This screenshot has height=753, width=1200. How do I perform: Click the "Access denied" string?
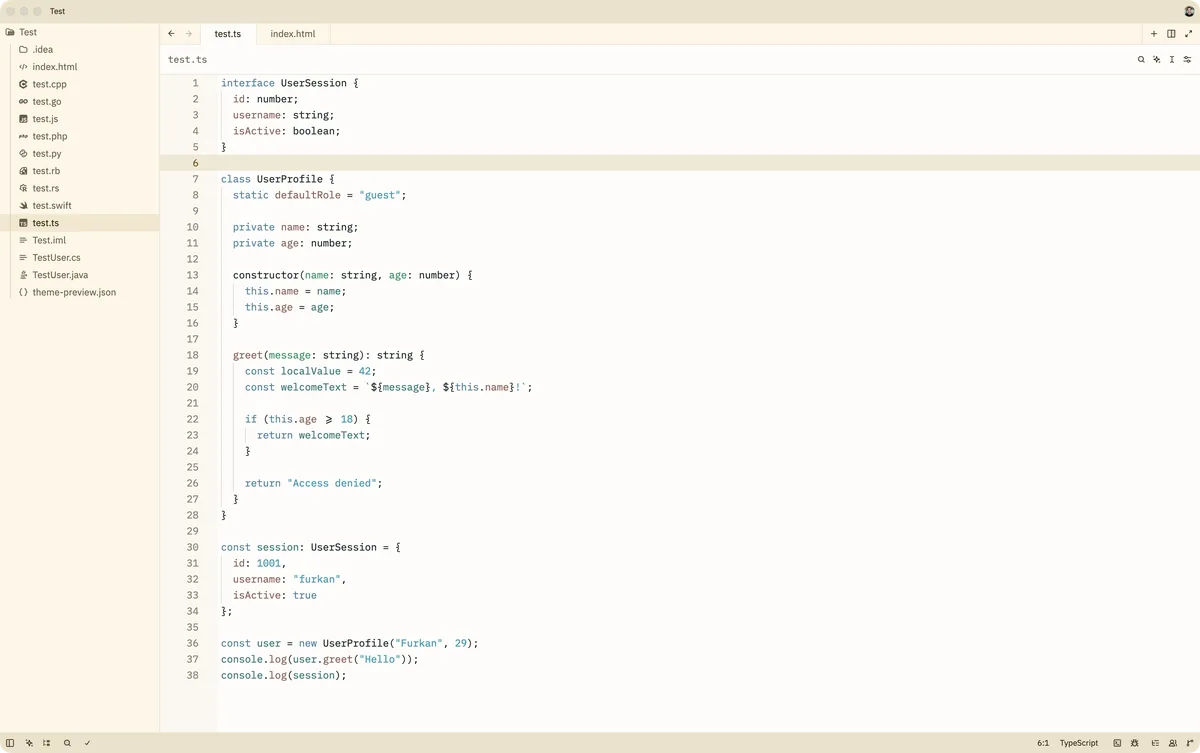tap(332, 483)
